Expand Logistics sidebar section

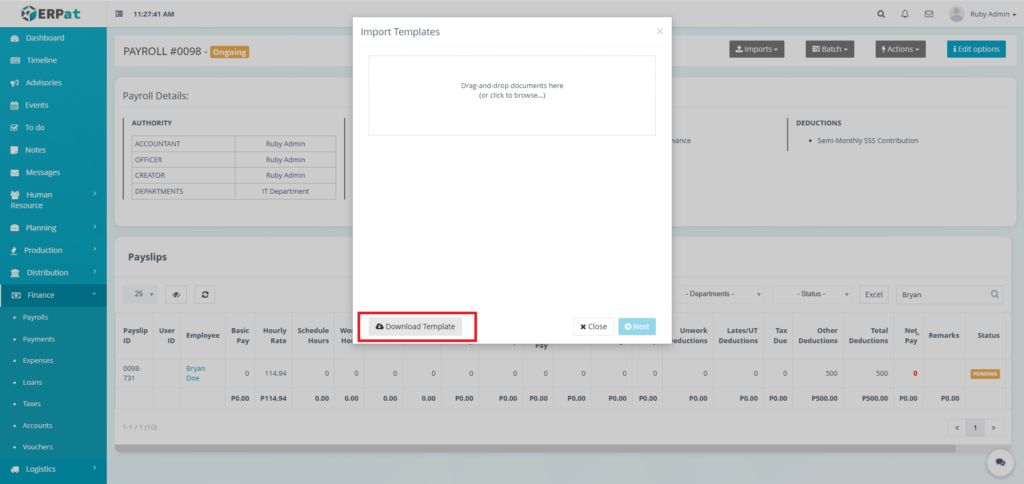point(53,469)
